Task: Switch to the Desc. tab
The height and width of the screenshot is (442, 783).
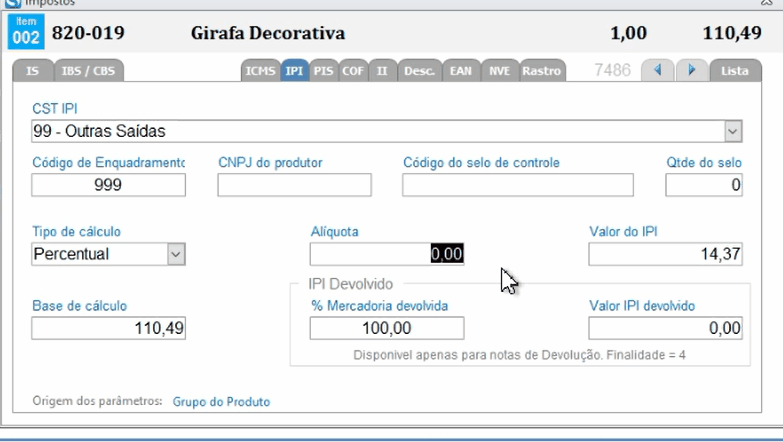Action: coord(418,71)
